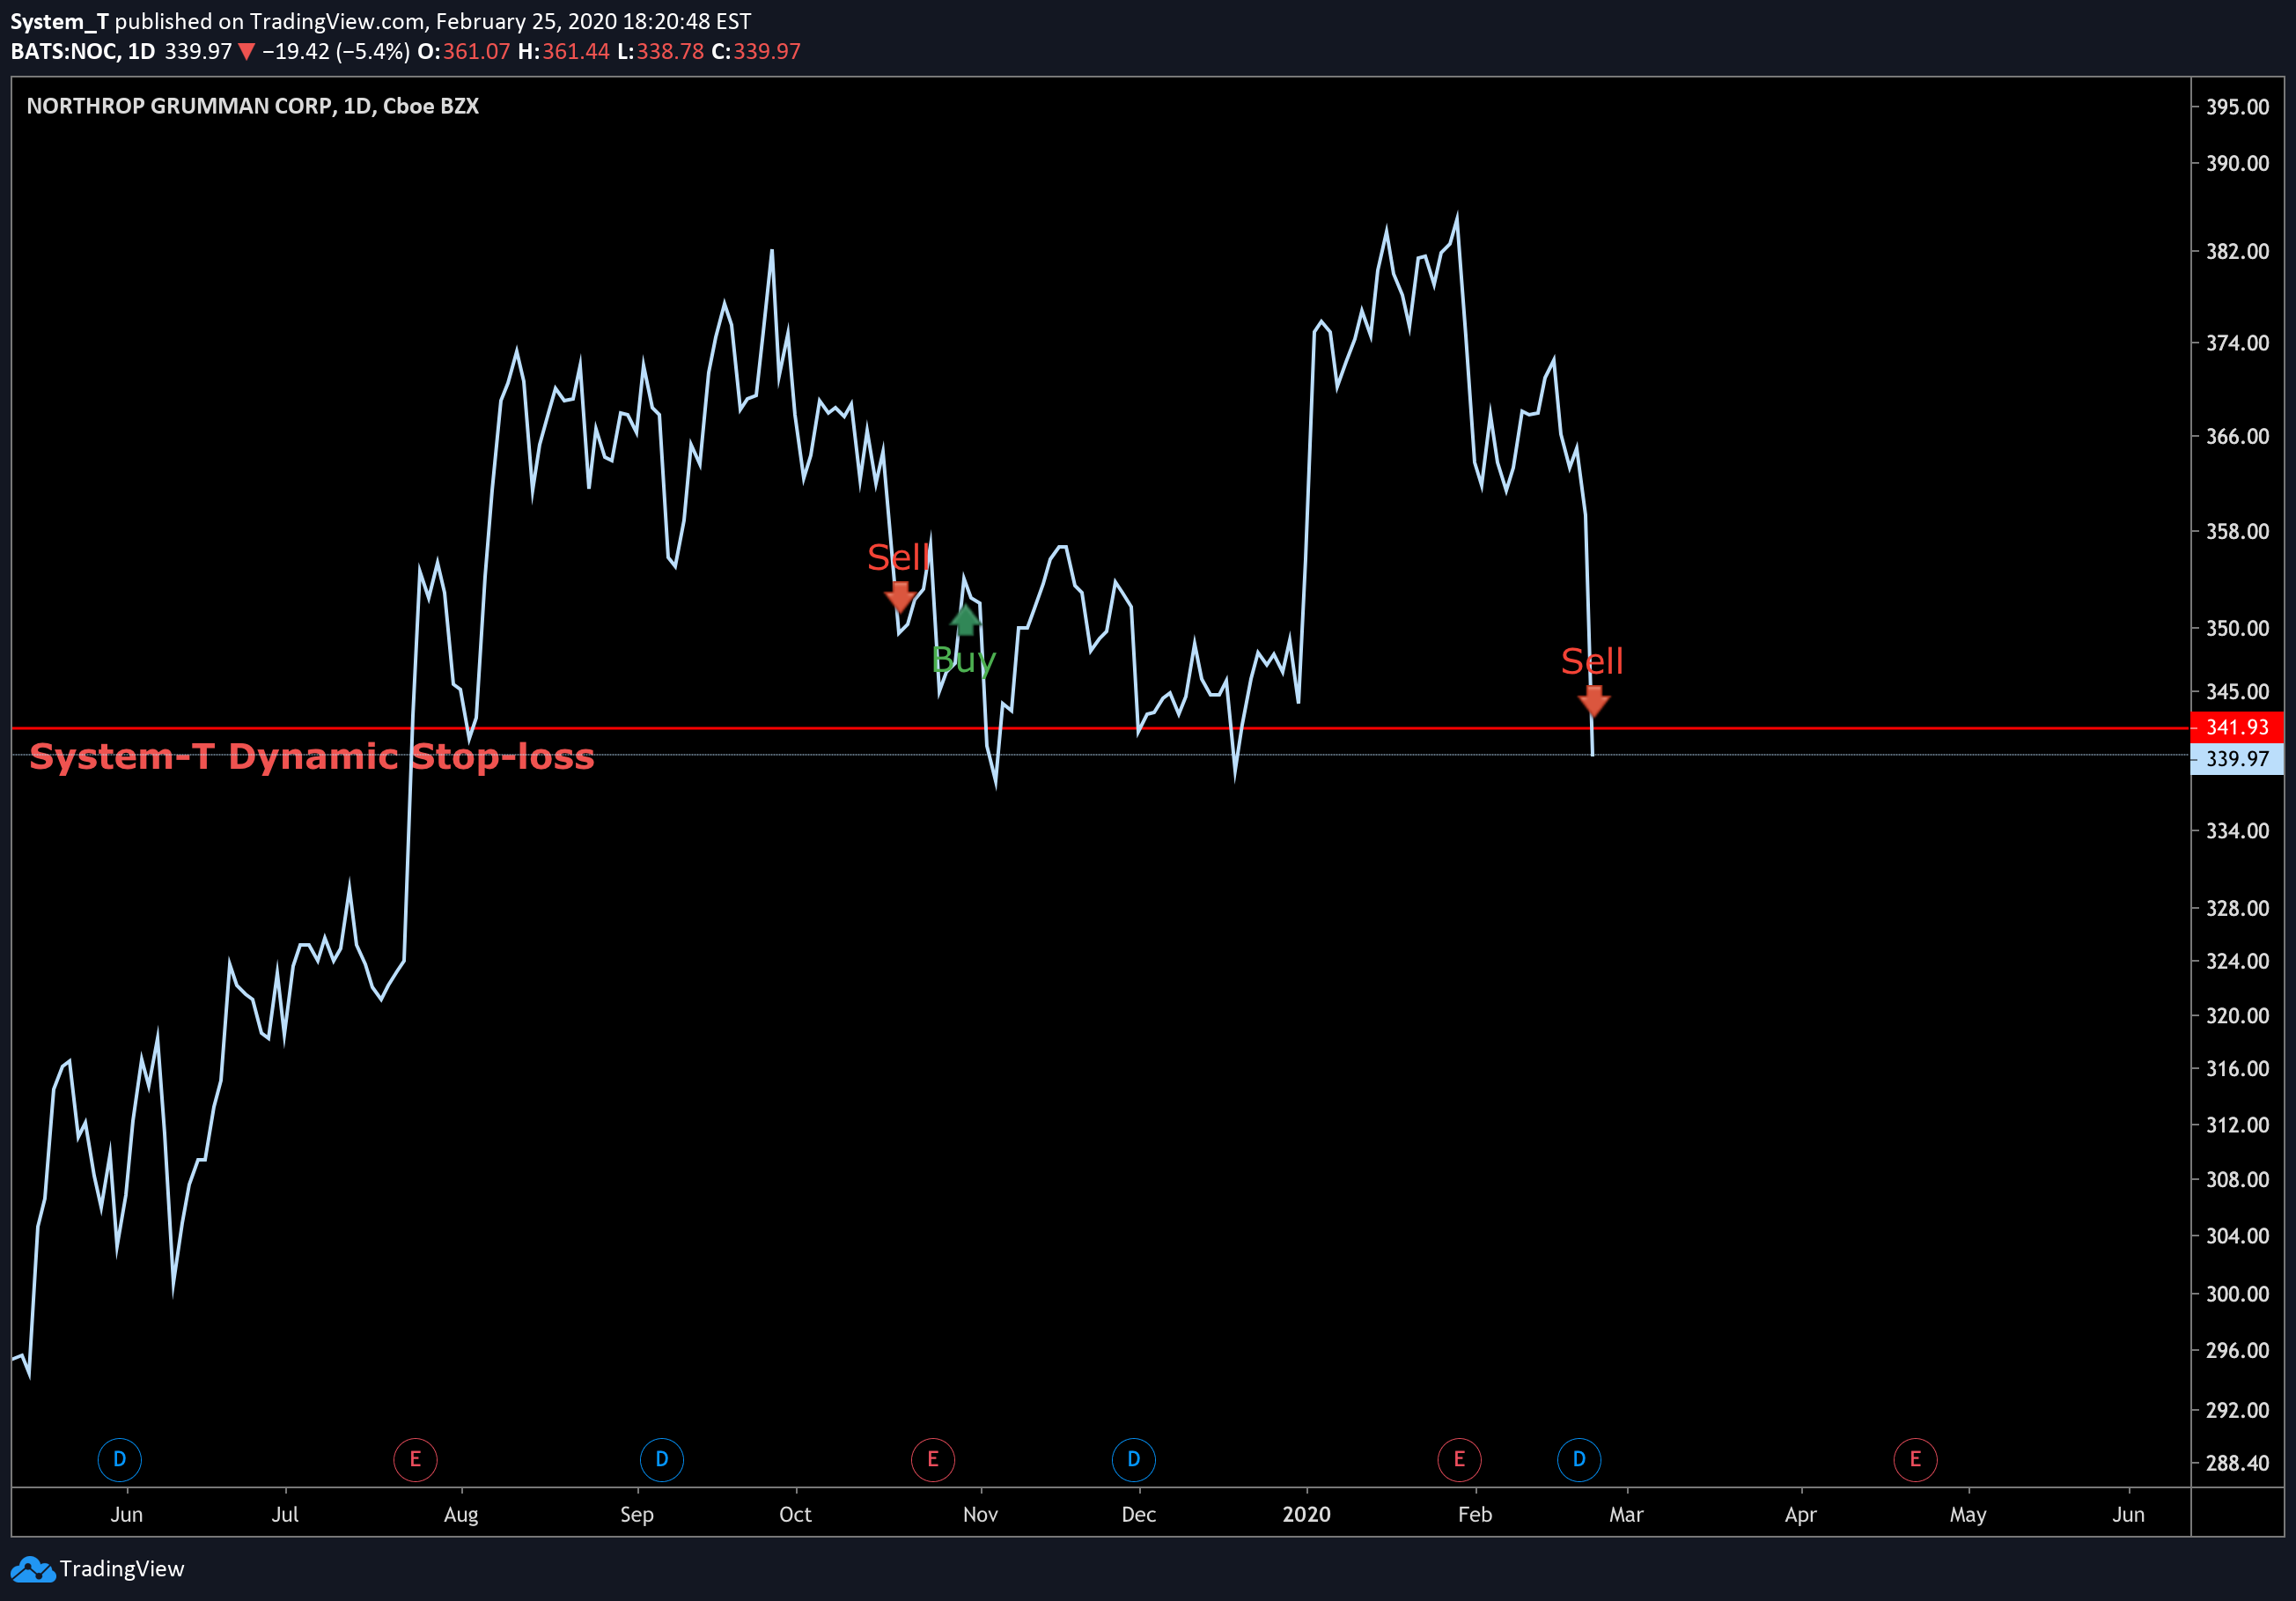Click the Mar label on time axis
The width and height of the screenshot is (2296, 1601).
(x=1626, y=1514)
